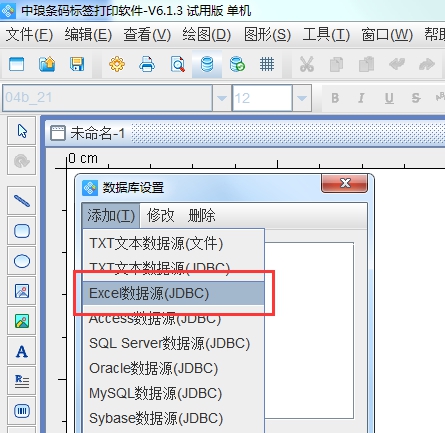Select the insert image tool
The height and width of the screenshot is (433, 445).
pos(22,291)
